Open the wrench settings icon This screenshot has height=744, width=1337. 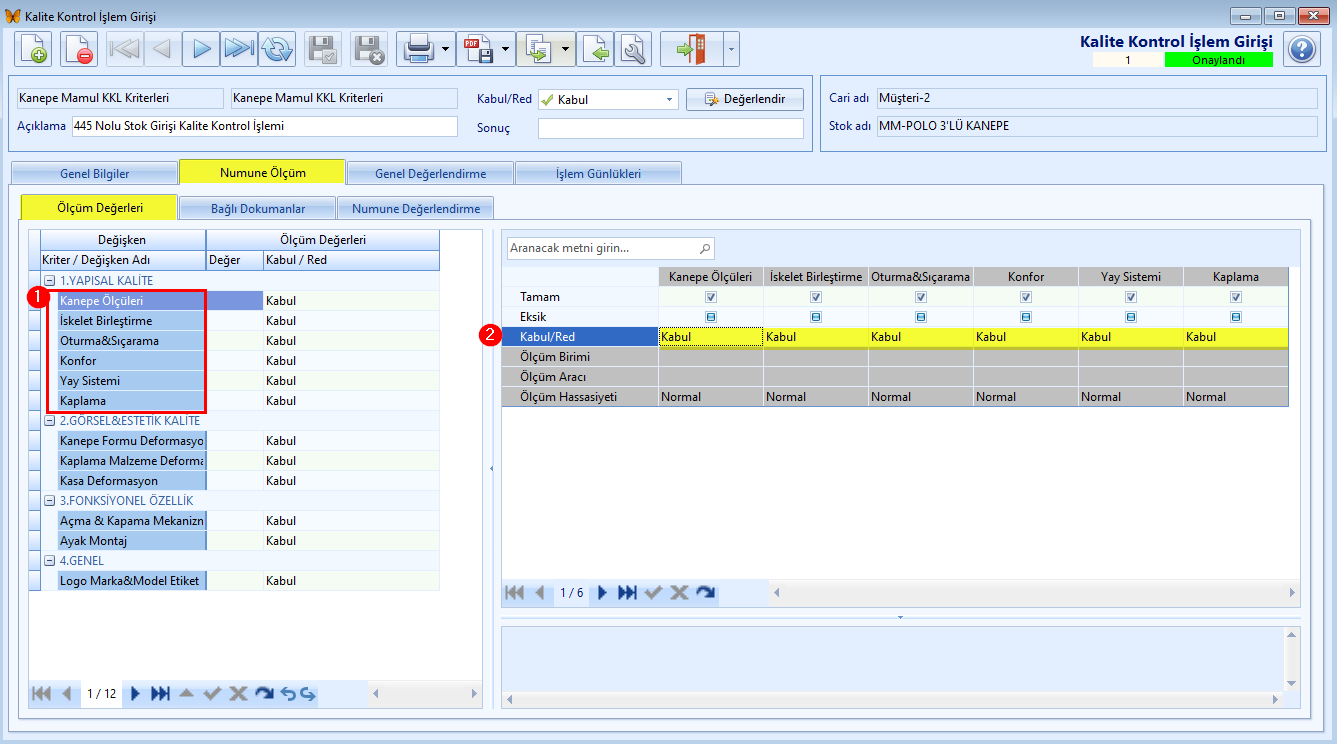pyautogui.click(x=633, y=48)
